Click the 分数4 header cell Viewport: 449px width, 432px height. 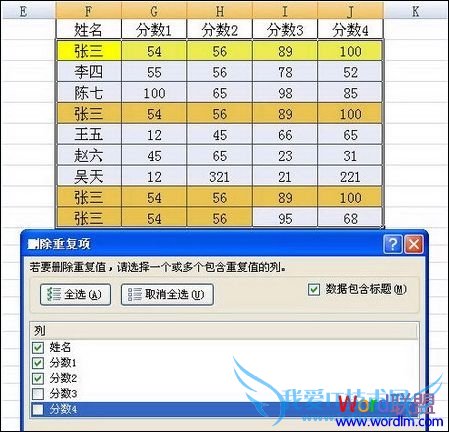[350, 30]
